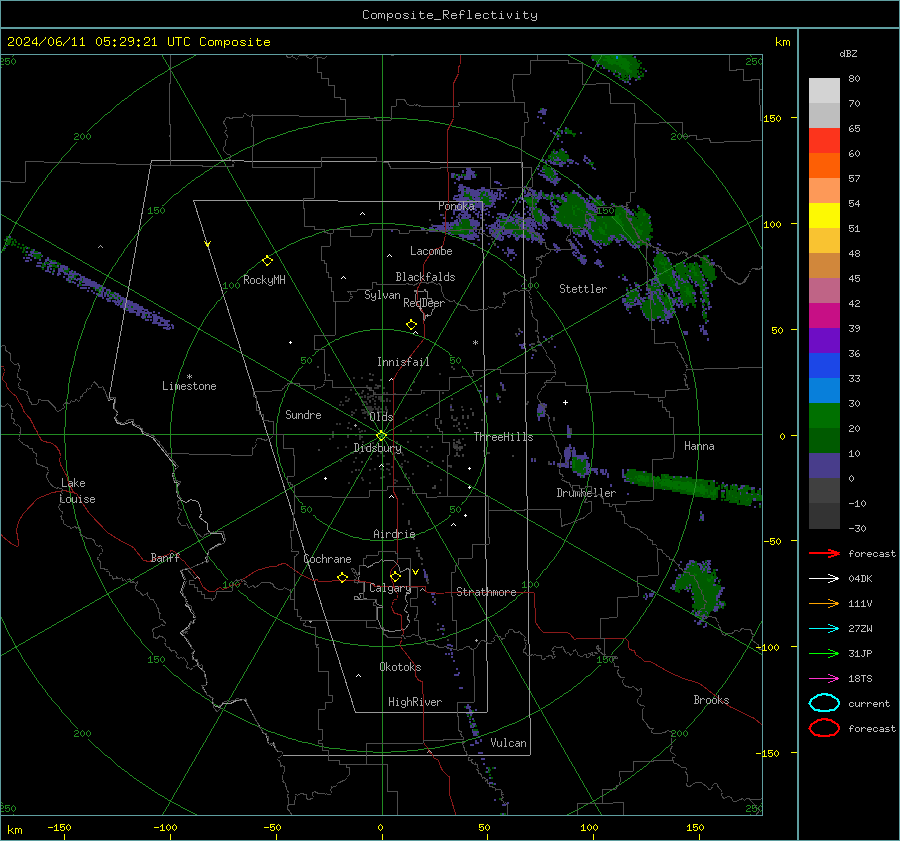Click the Calgary city label

tap(390, 588)
